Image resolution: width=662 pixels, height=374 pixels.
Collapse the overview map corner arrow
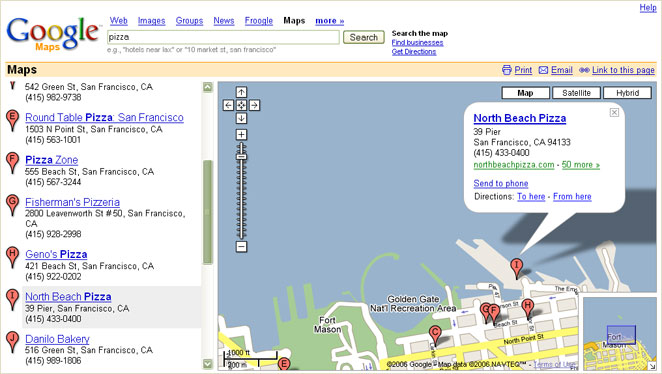(653, 366)
